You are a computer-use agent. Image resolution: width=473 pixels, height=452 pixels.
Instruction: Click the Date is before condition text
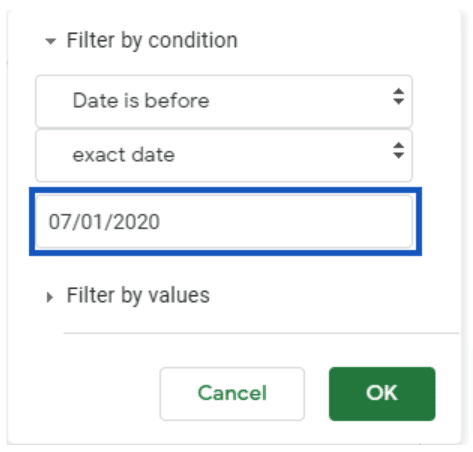click(141, 101)
